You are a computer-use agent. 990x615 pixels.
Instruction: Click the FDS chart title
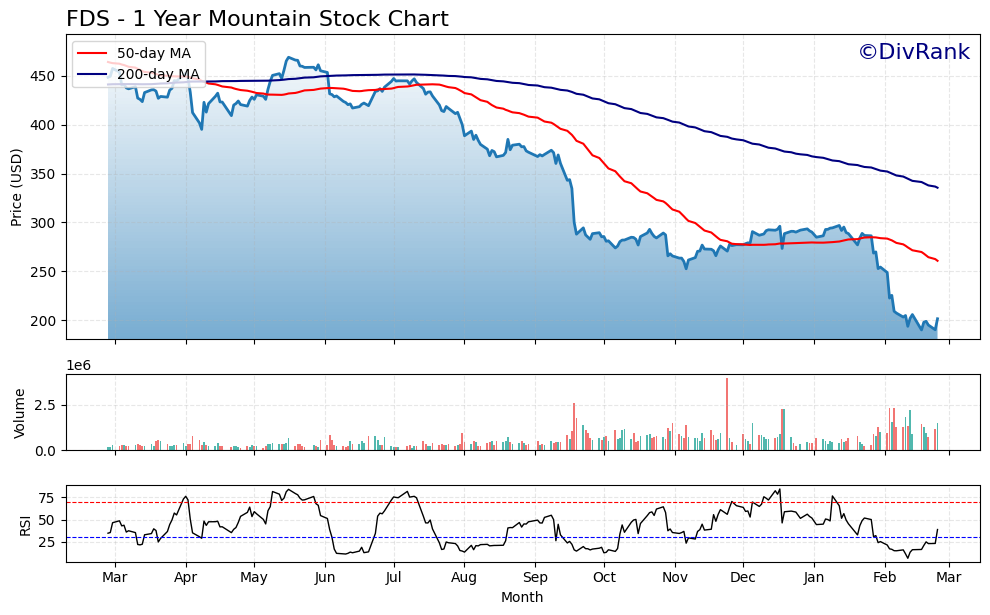(x=260, y=16)
